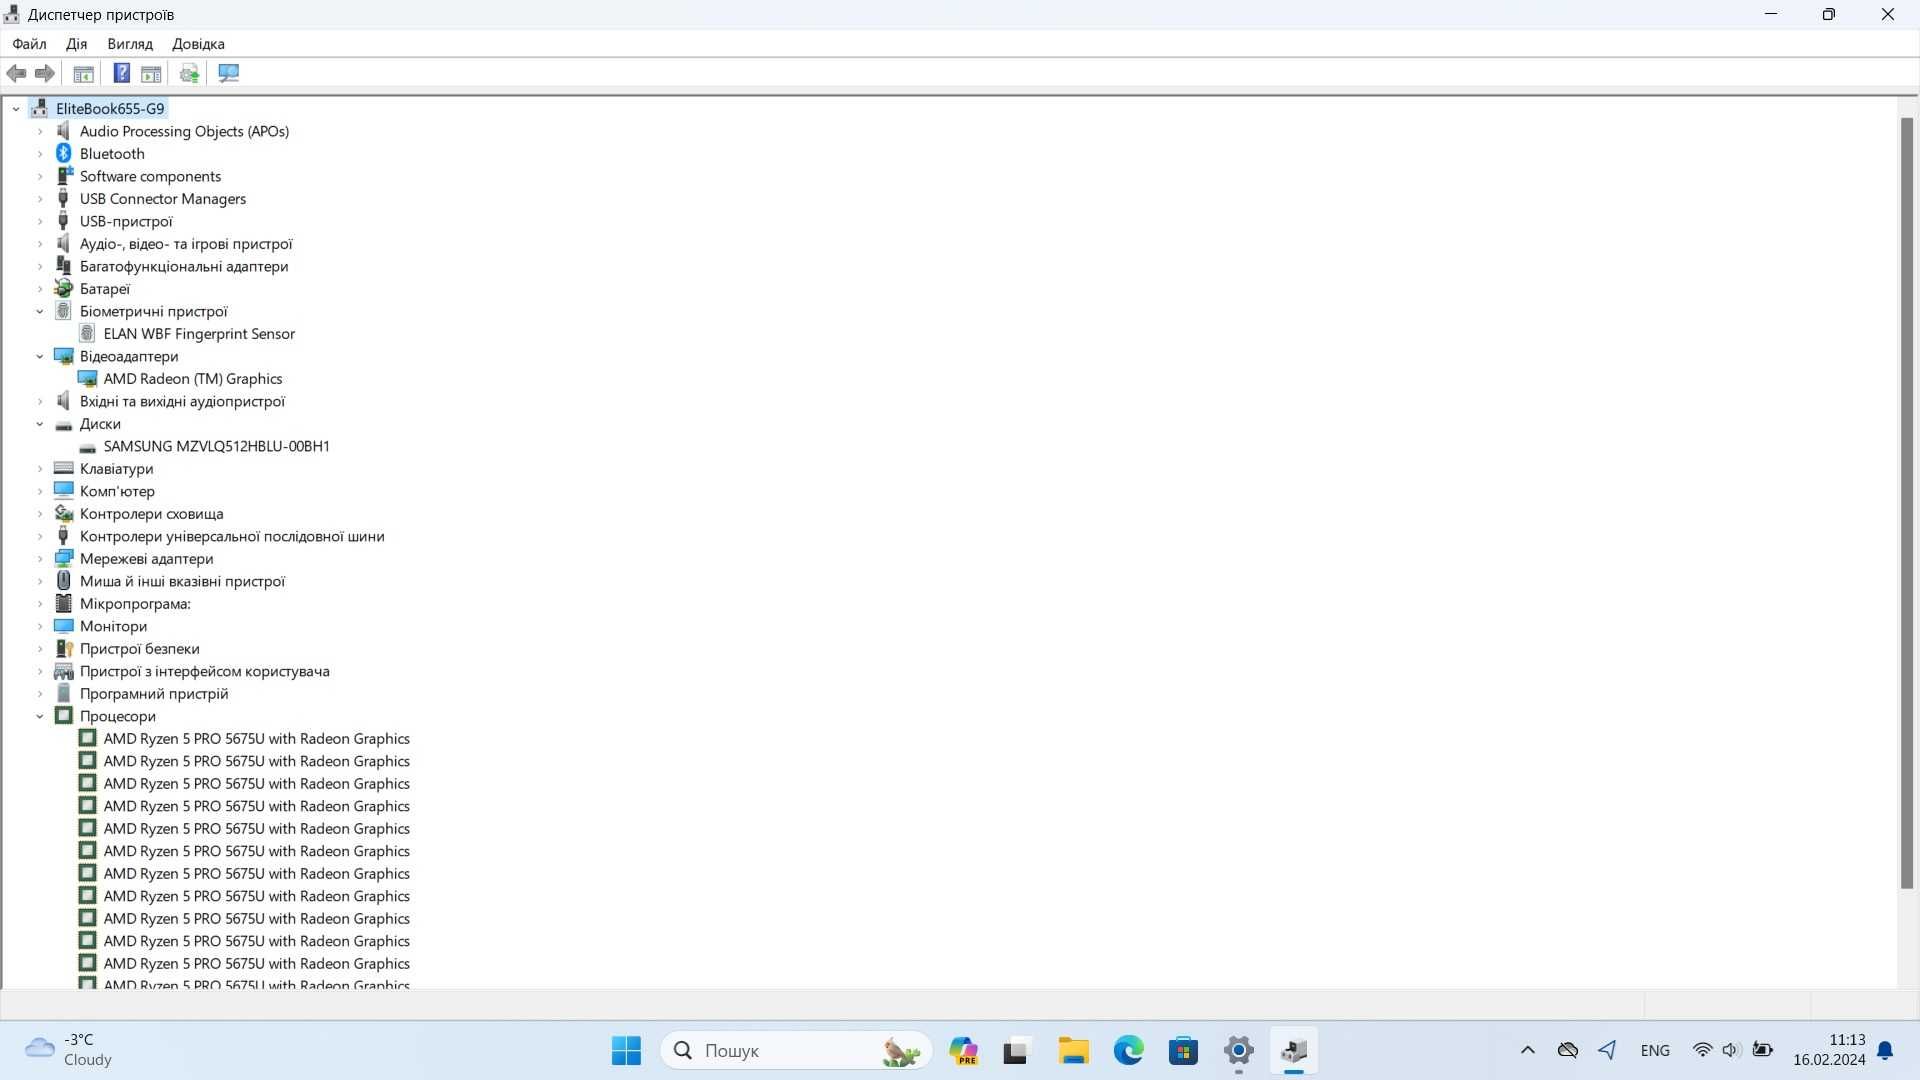Click the Update driver toolbar icon
This screenshot has width=1920, height=1080.
[189, 73]
